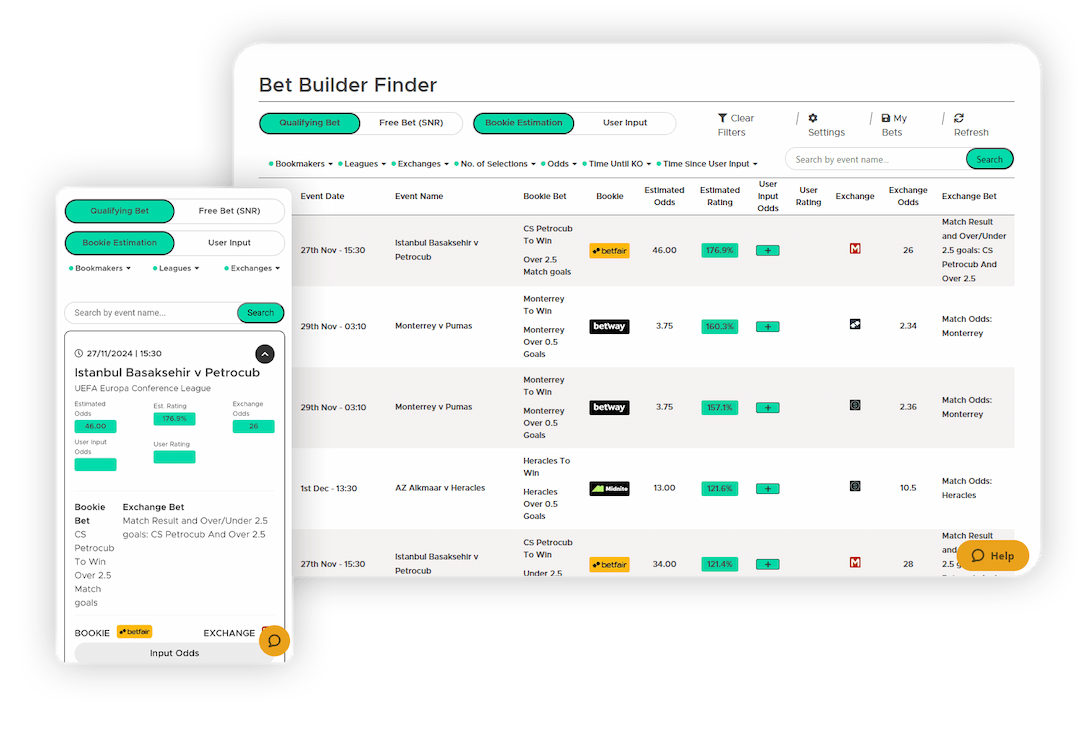Click the Help button
The image size is (1080, 729).
pos(992,556)
